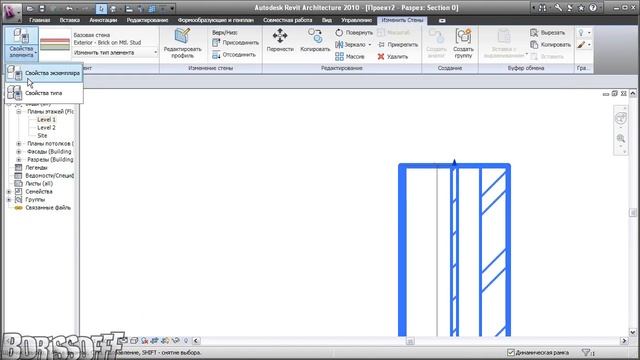Click Отсоединить top/base button
This screenshot has height=360, width=640.
(234, 55)
